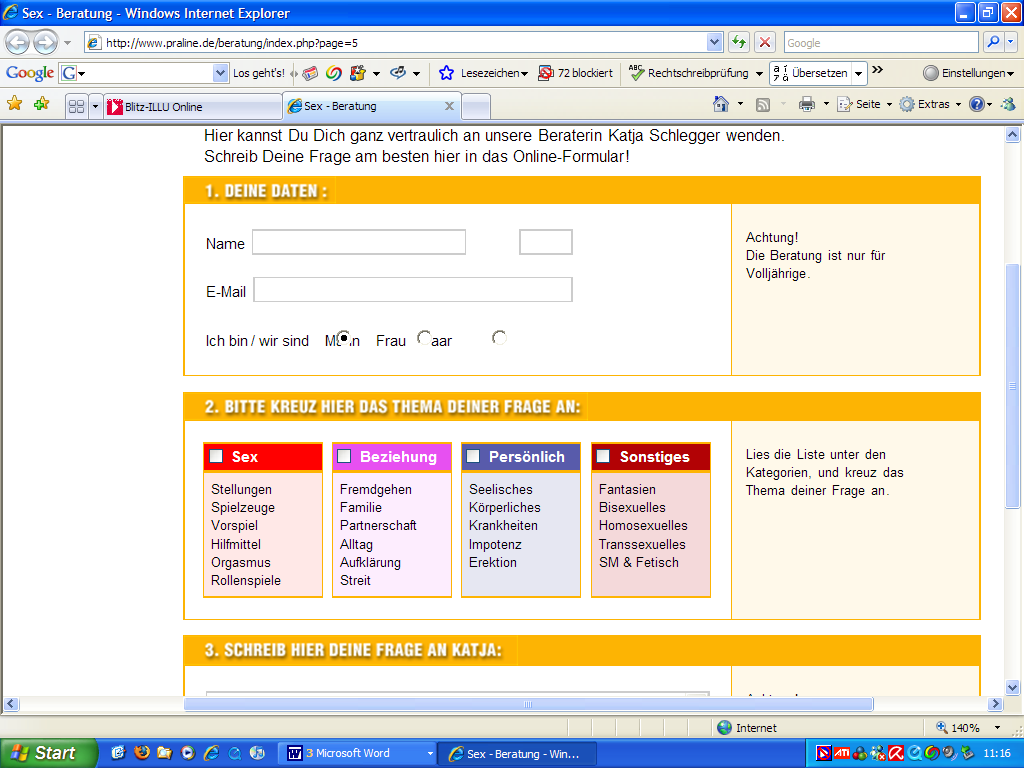Screen dimensions: 1024x768
Task: Open the Lesezeichen dropdown in Google toolbar
Action: pyautogui.click(x=493, y=73)
